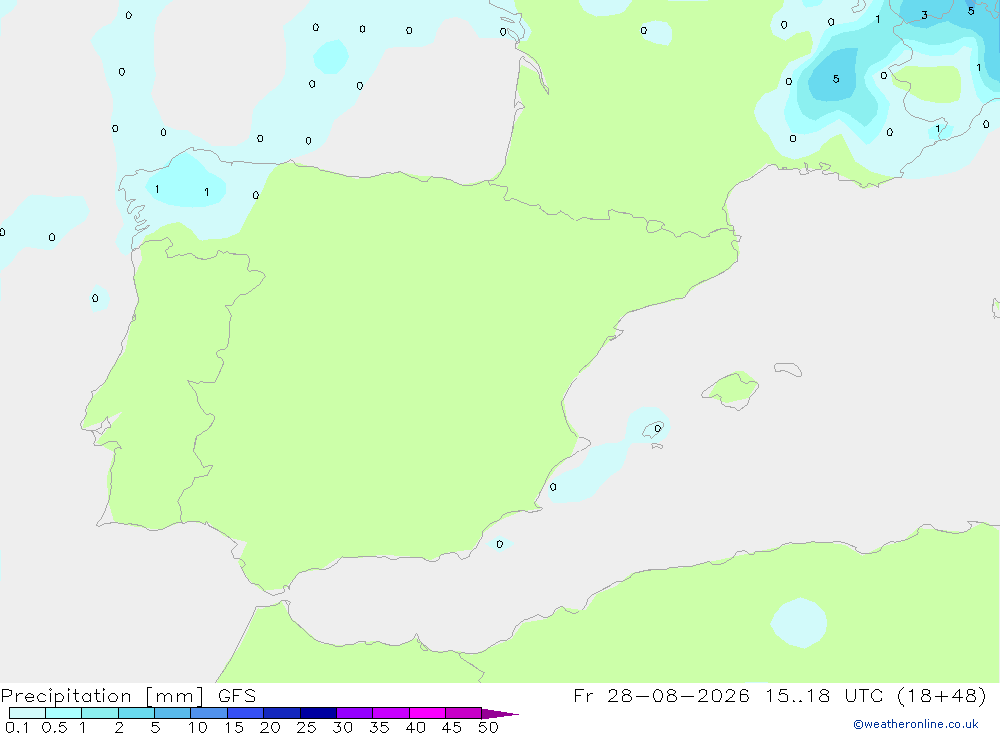Click the forecast date 28-08-2026 text

[677, 695]
